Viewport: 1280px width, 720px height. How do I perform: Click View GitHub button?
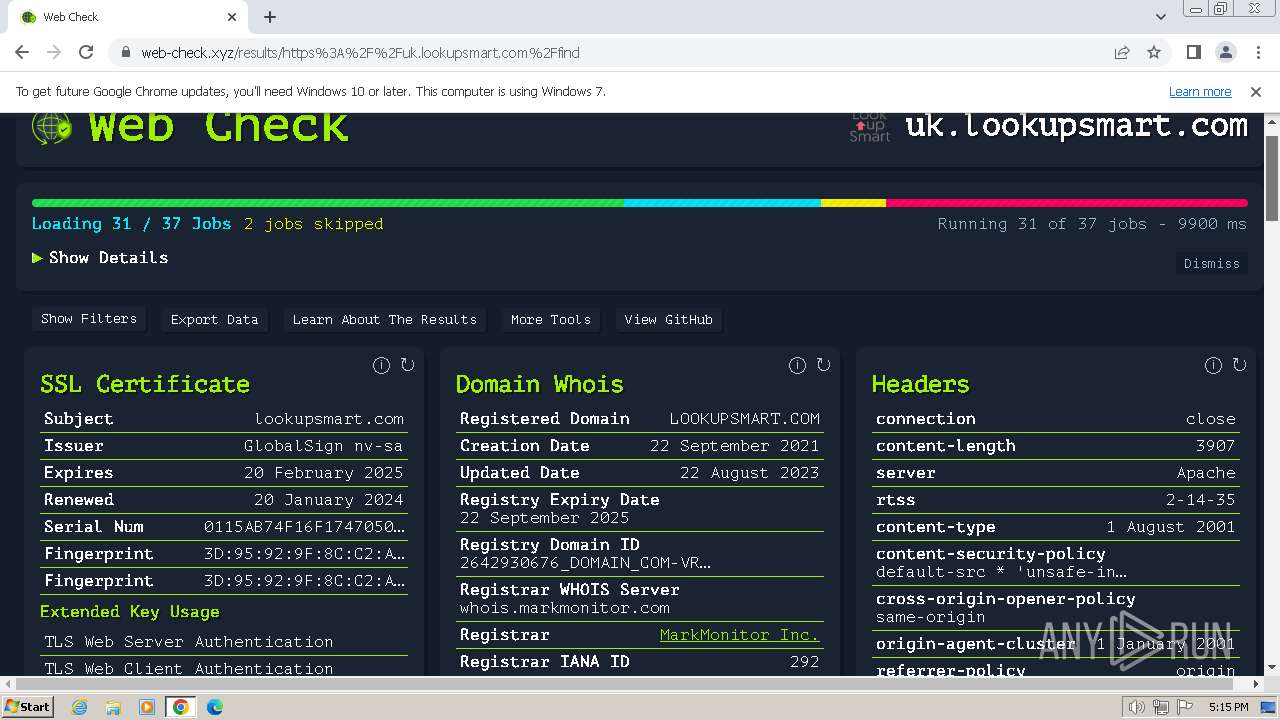669,320
